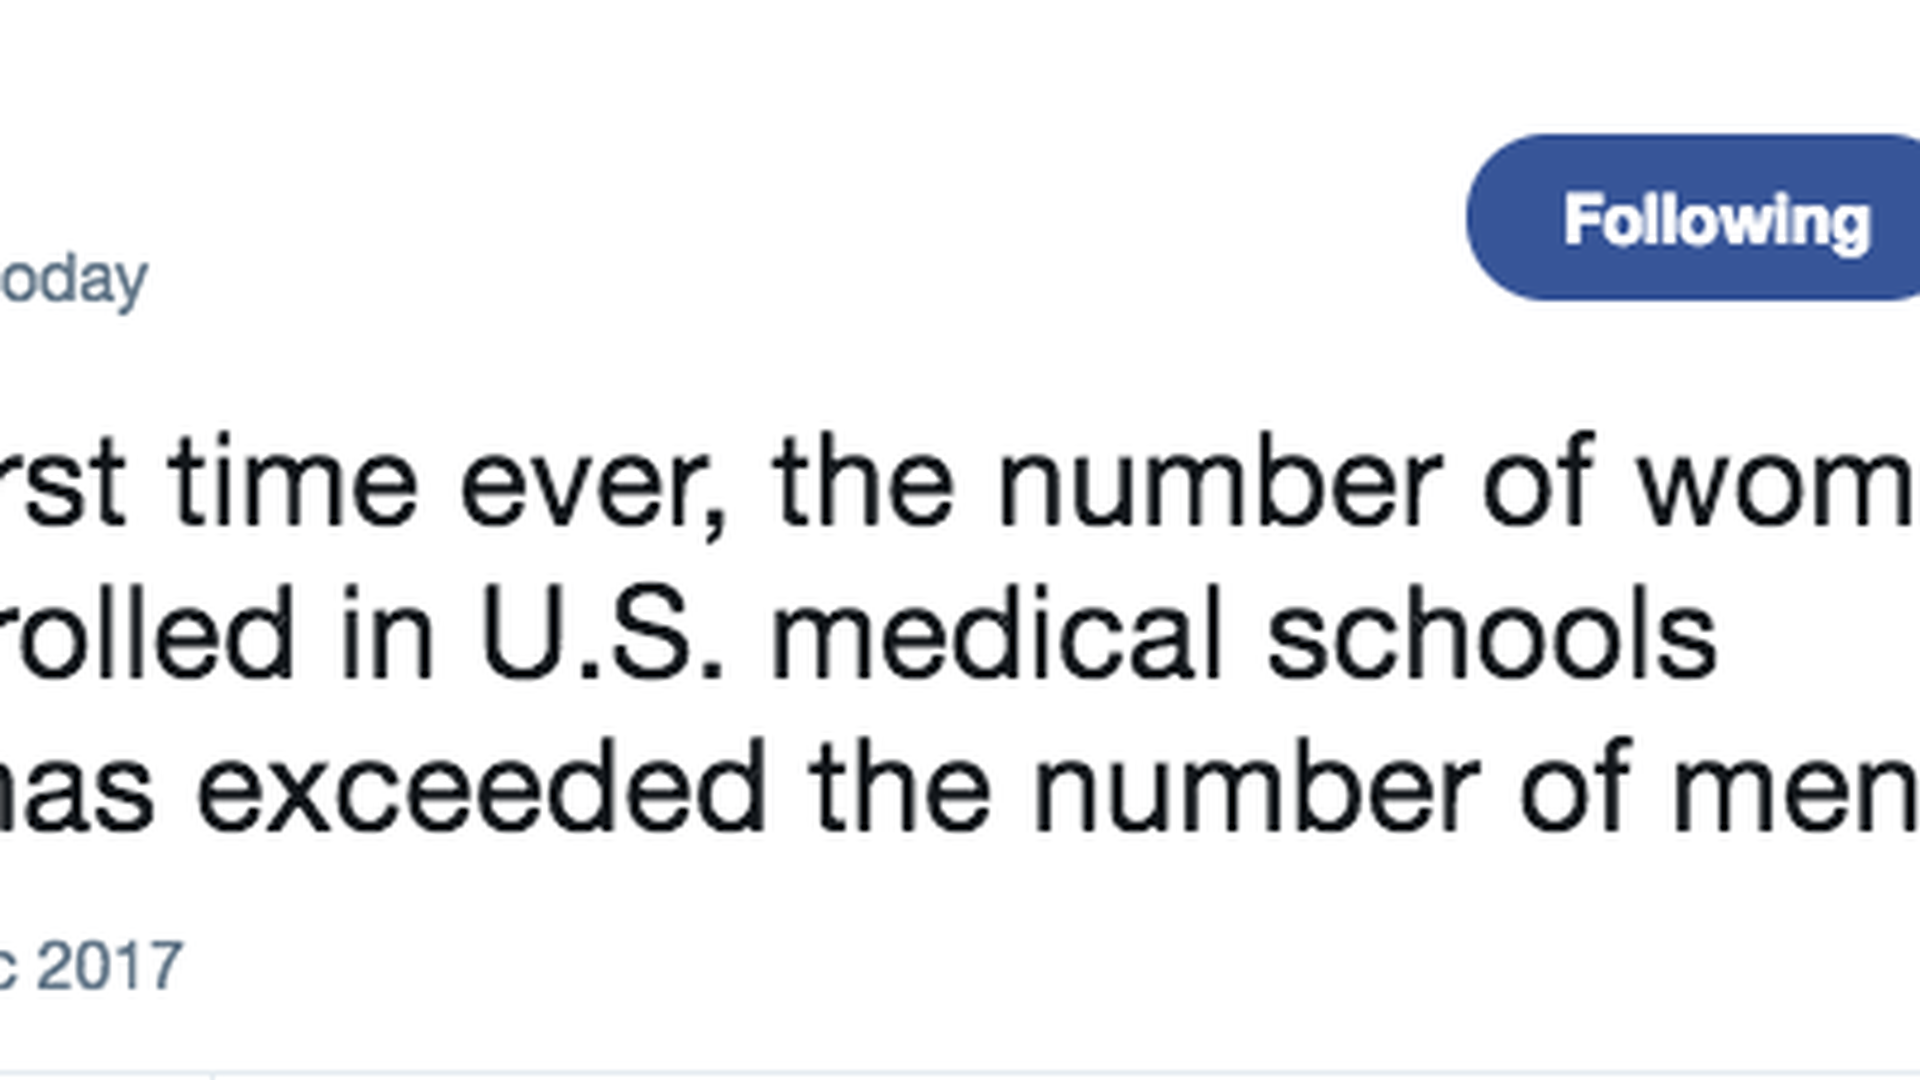Click the partial word "rst" starting the tweet
Image resolution: width=1920 pixels, height=1080 pixels.
click(x=64, y=483)
